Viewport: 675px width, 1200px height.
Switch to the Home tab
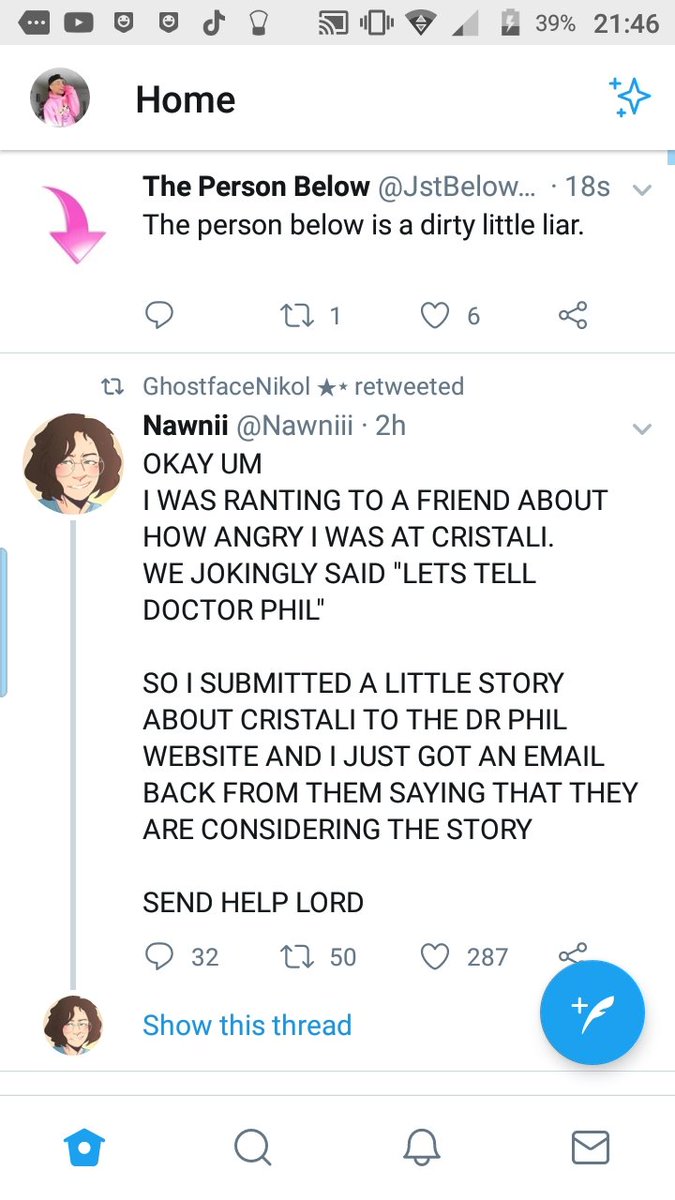click(x=84, y=1147)
